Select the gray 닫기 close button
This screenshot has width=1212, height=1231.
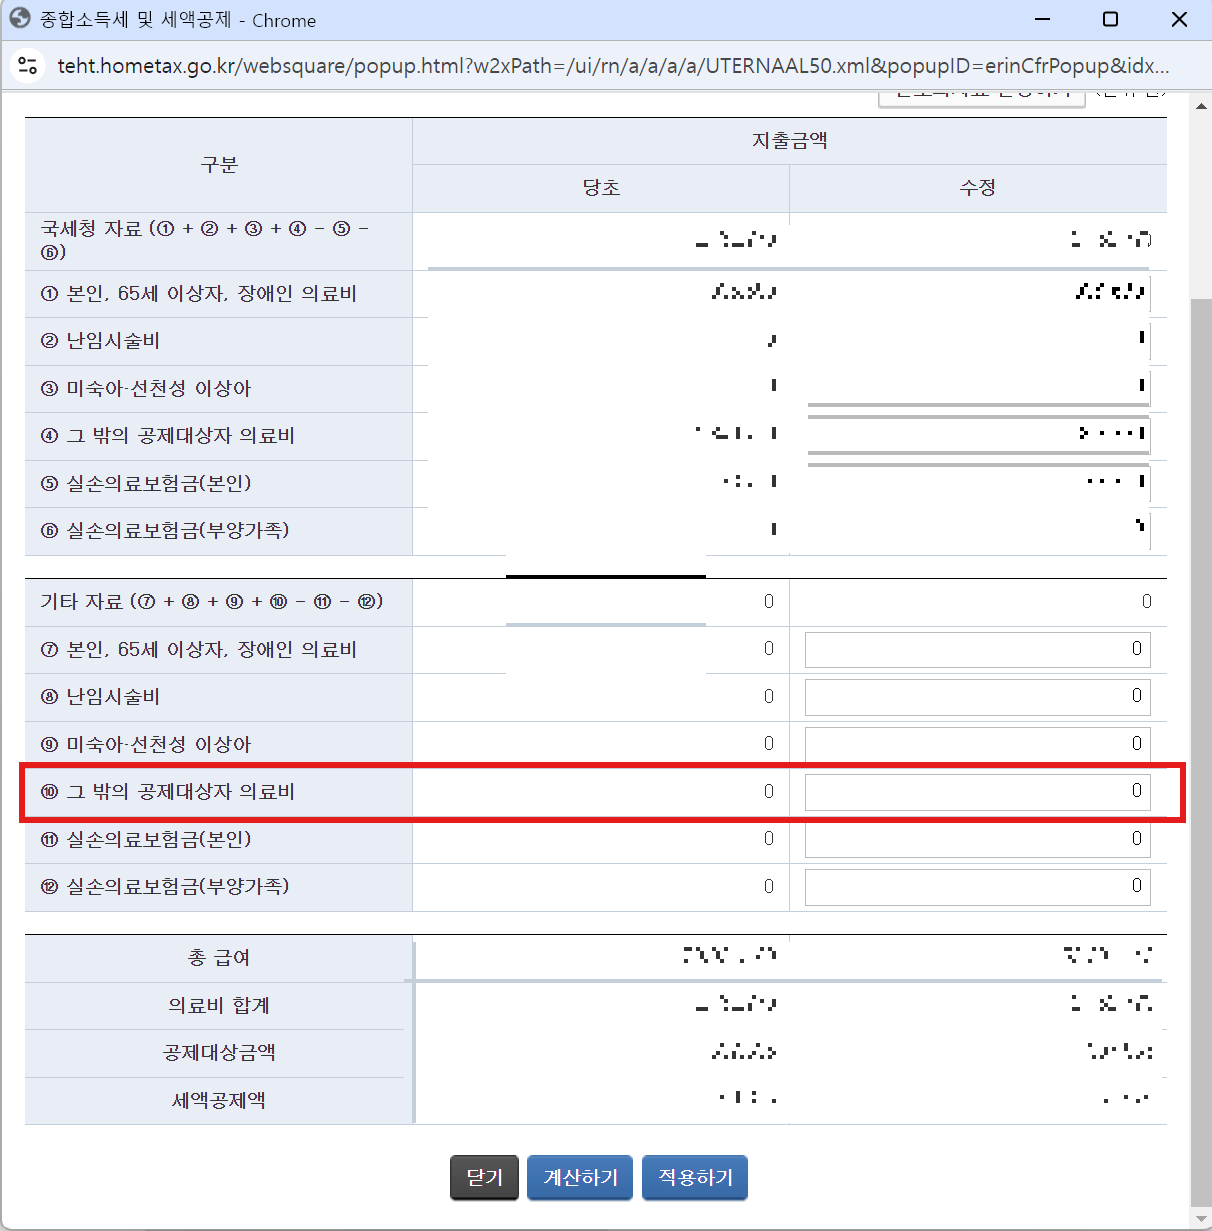[484, 1177]
